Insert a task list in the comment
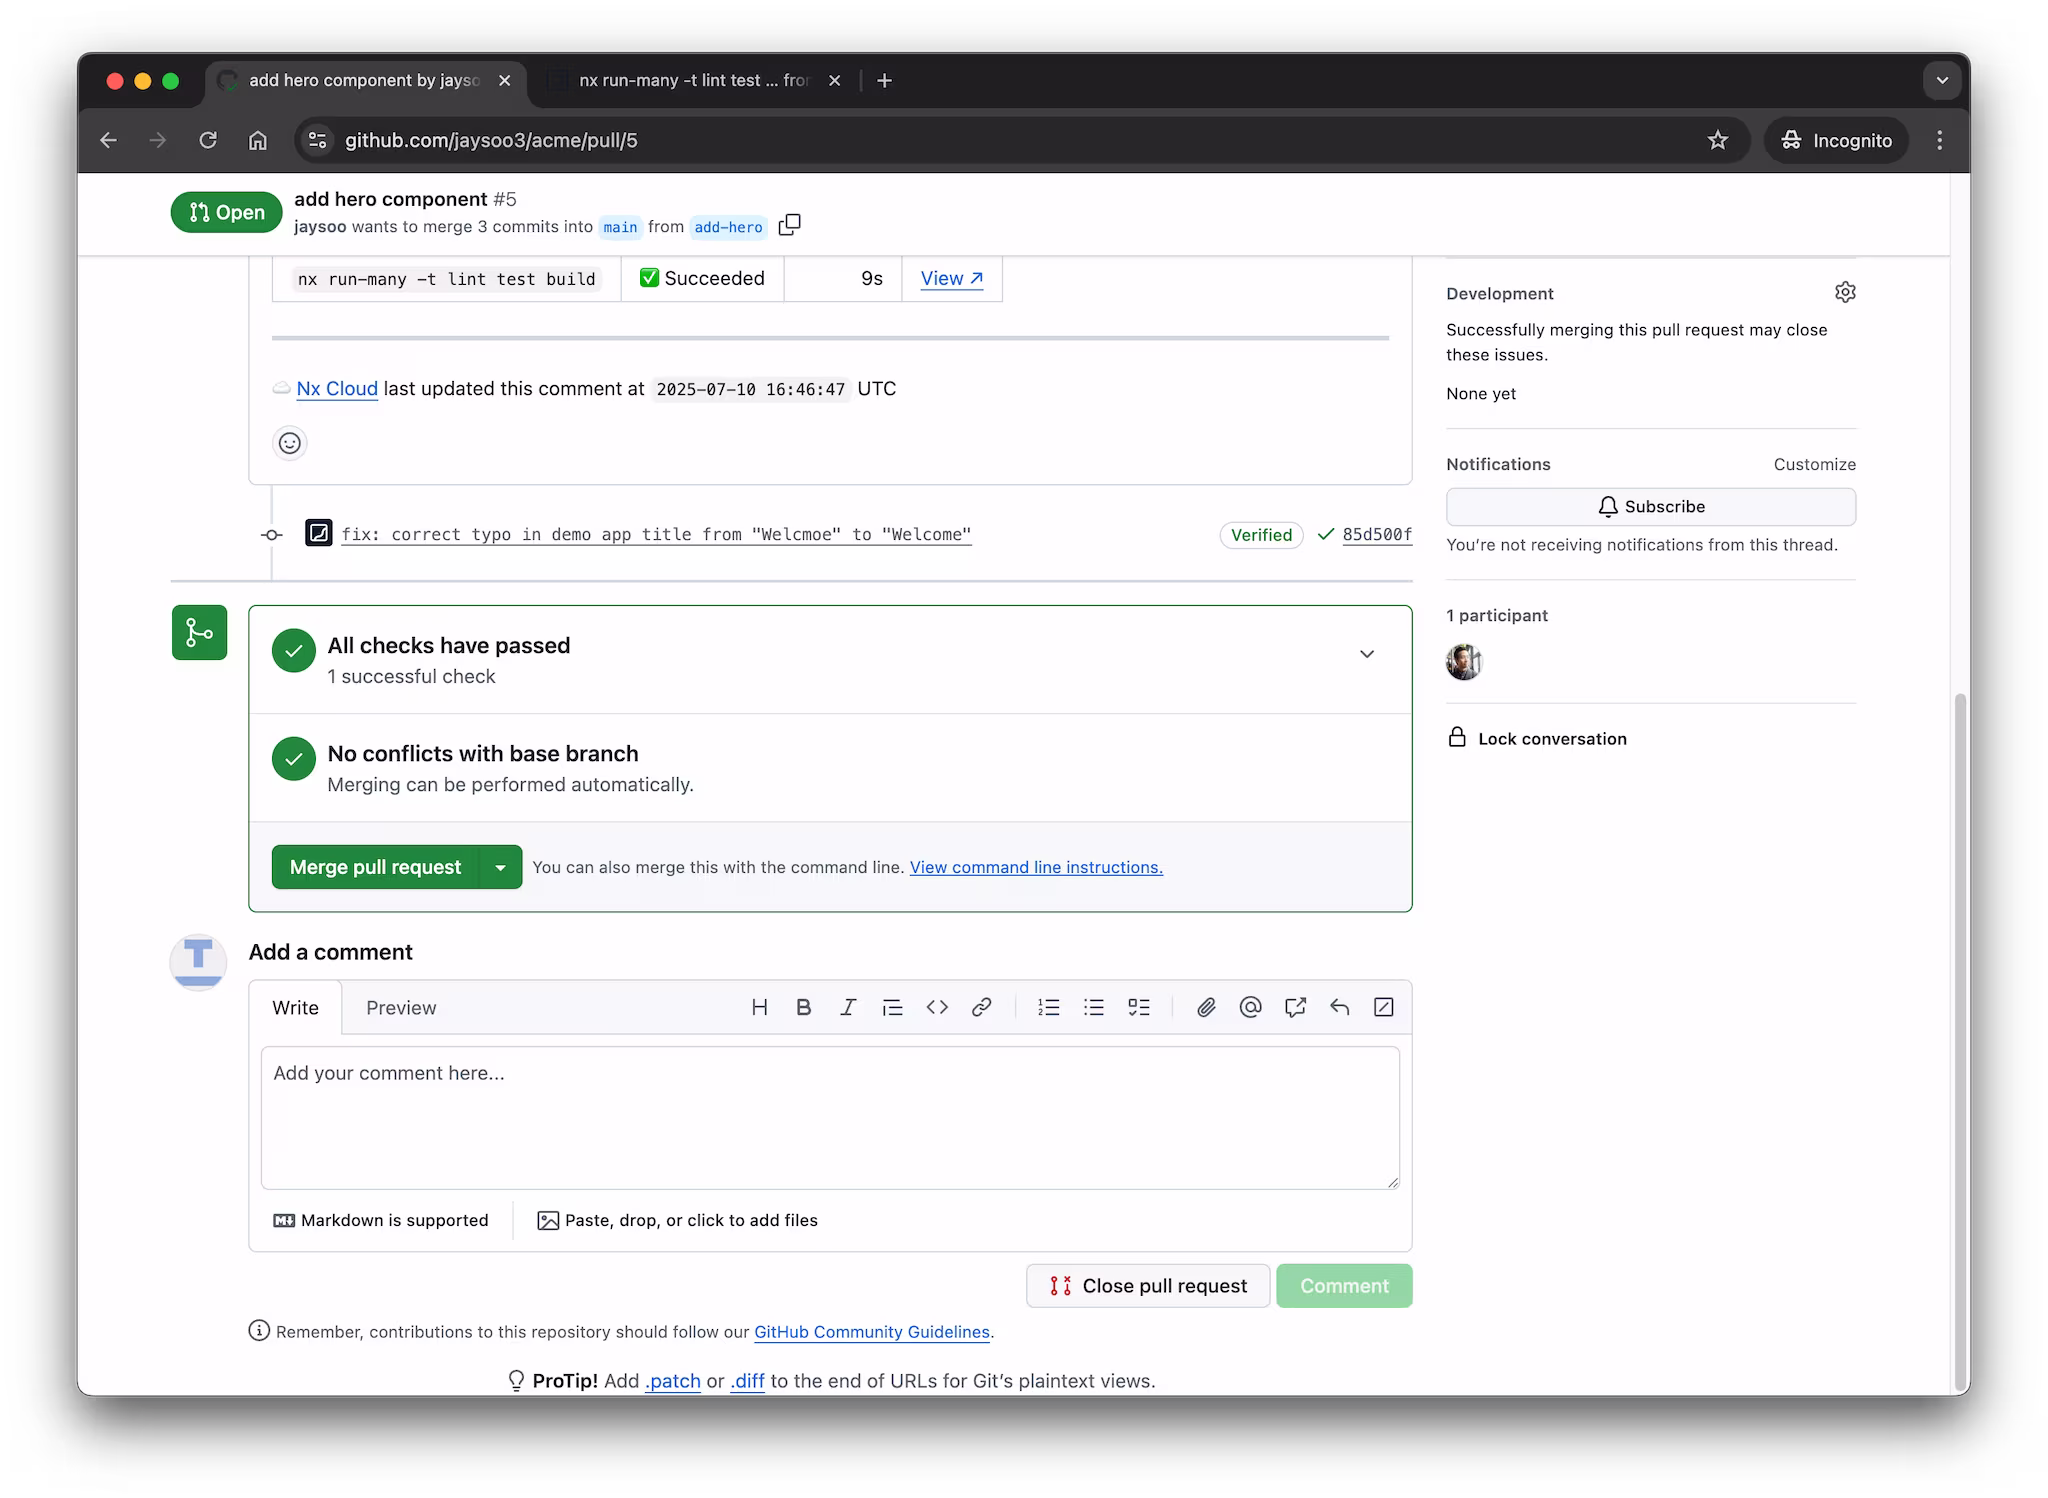This screenshot has height=1498, width=2048. [1139, 1007]
